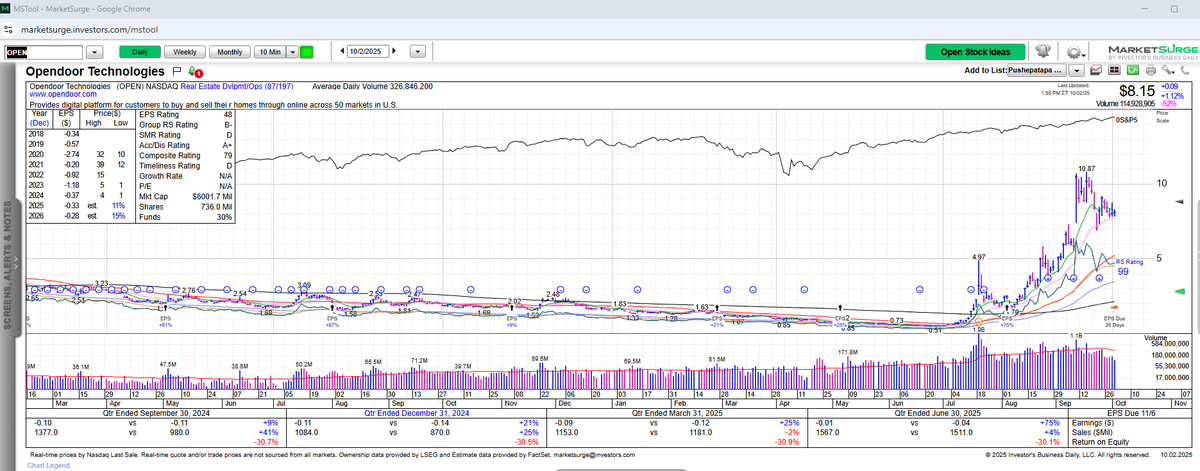This screenshot has width=1200, height=471.
Task: Select the 10 Min intraday timeframe
Action: 268,52
